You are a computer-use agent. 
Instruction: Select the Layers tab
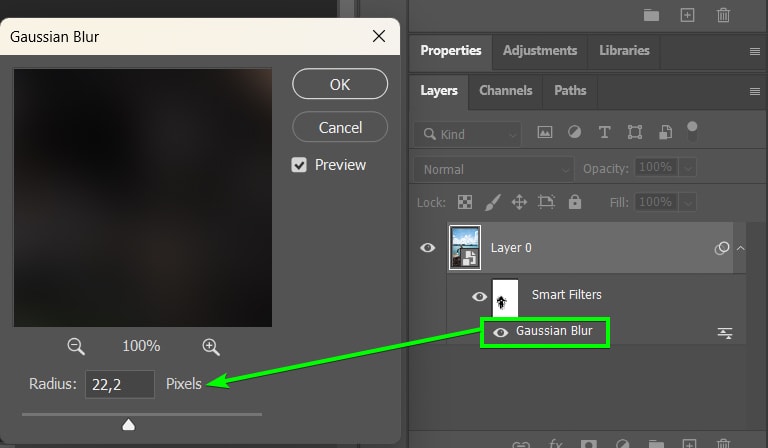pos(439,91)
